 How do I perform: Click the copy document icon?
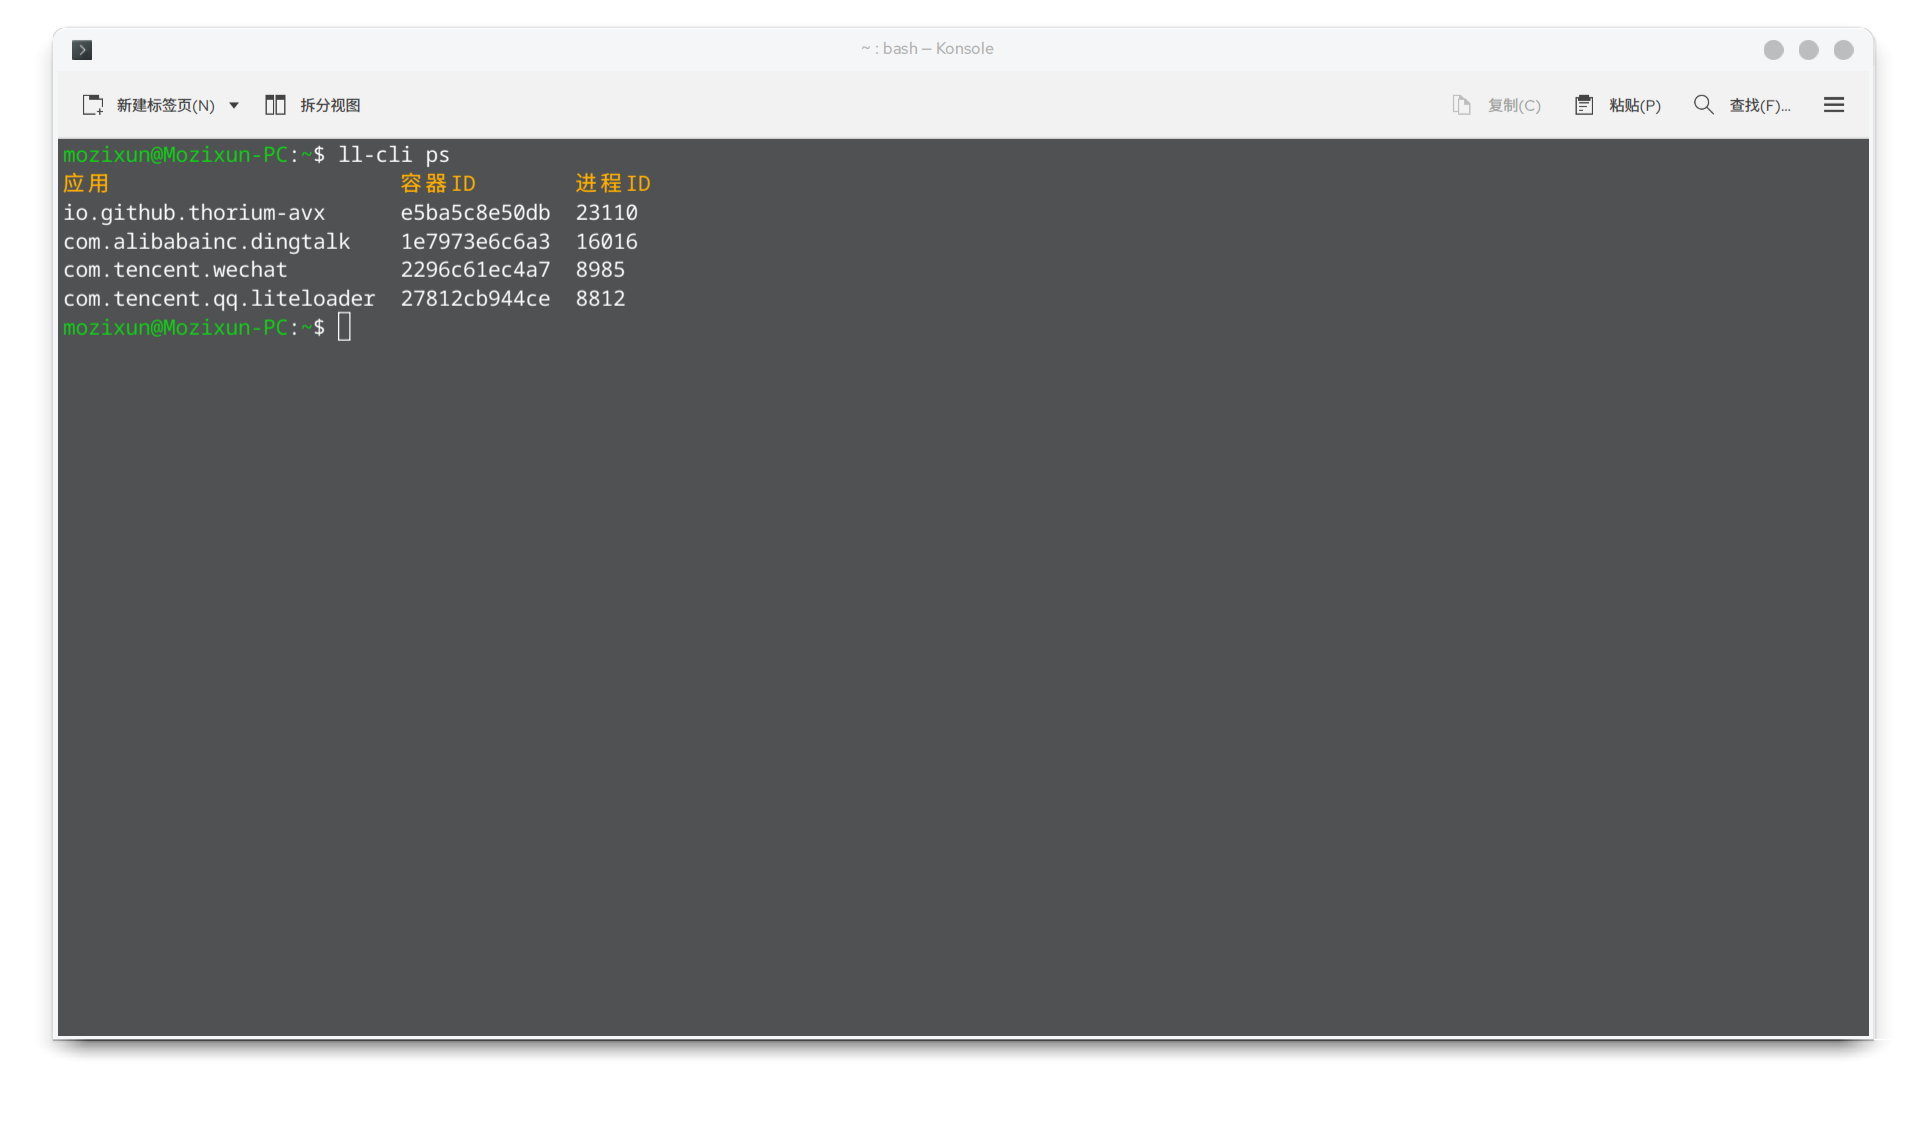click(1461, 105)
